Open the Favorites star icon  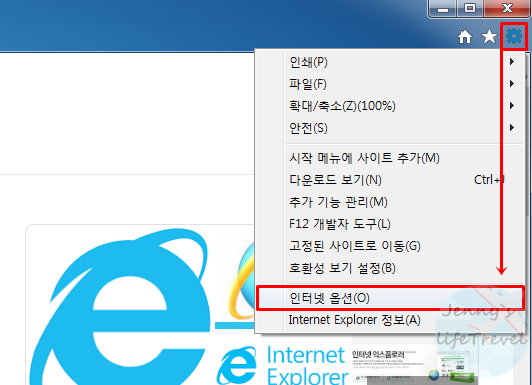point(489,36)
